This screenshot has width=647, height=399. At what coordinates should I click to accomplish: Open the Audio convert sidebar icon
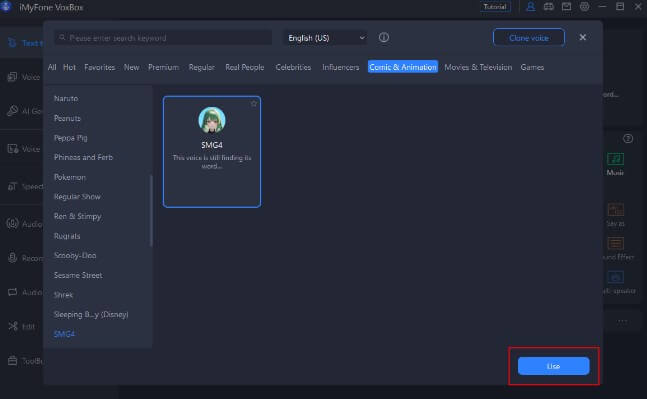12,292
